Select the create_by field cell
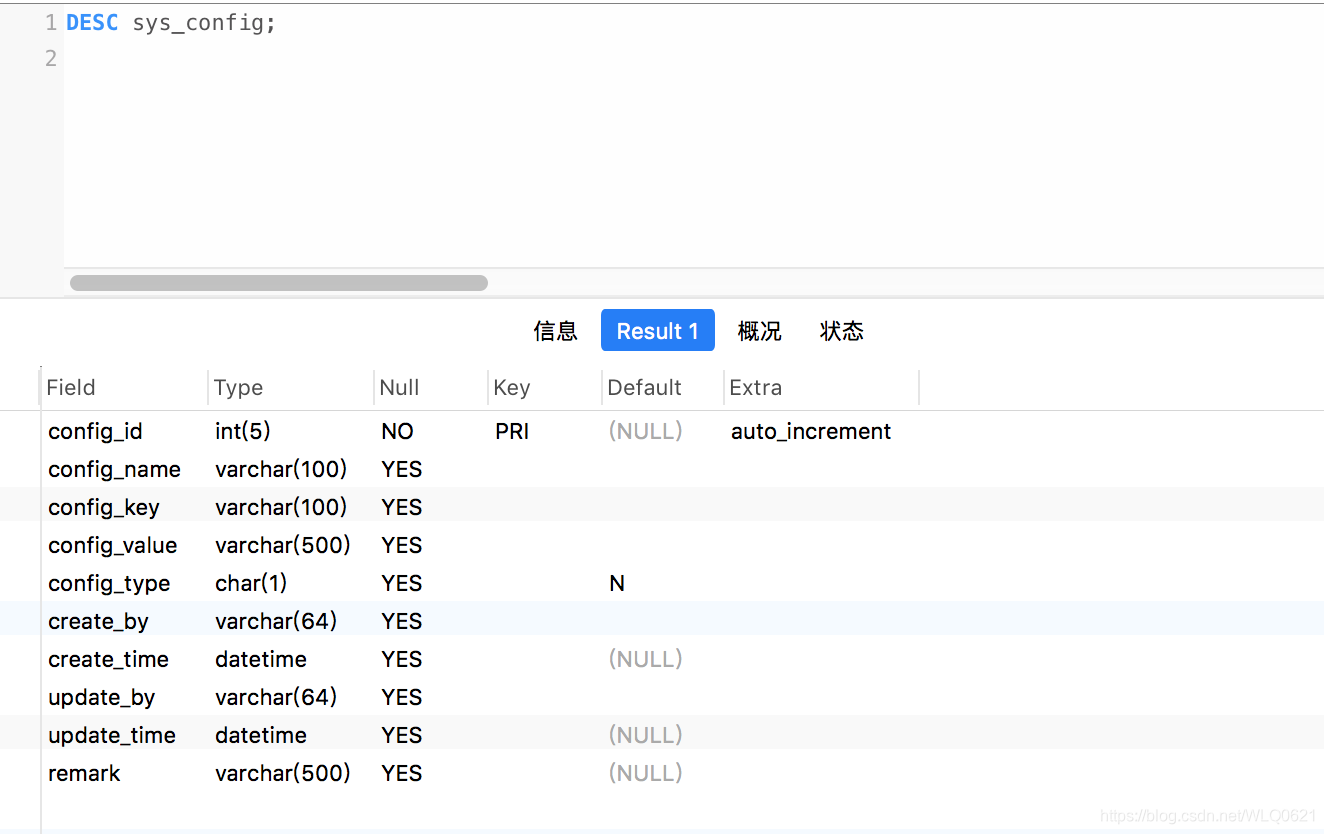 point(98,621)
